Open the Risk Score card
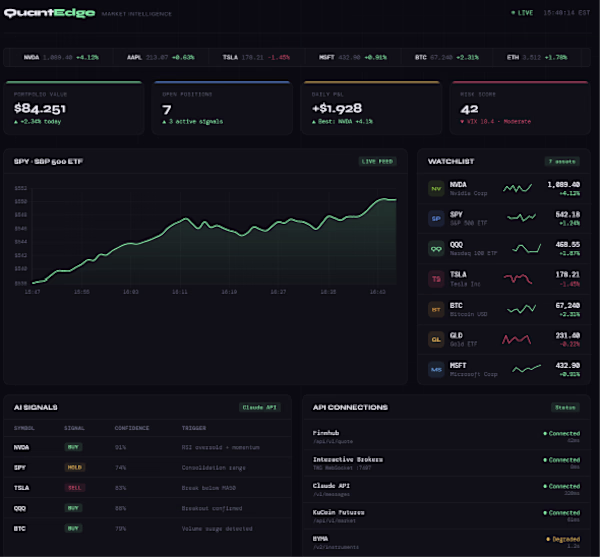 pyautogui.click(x=520, y=108)
